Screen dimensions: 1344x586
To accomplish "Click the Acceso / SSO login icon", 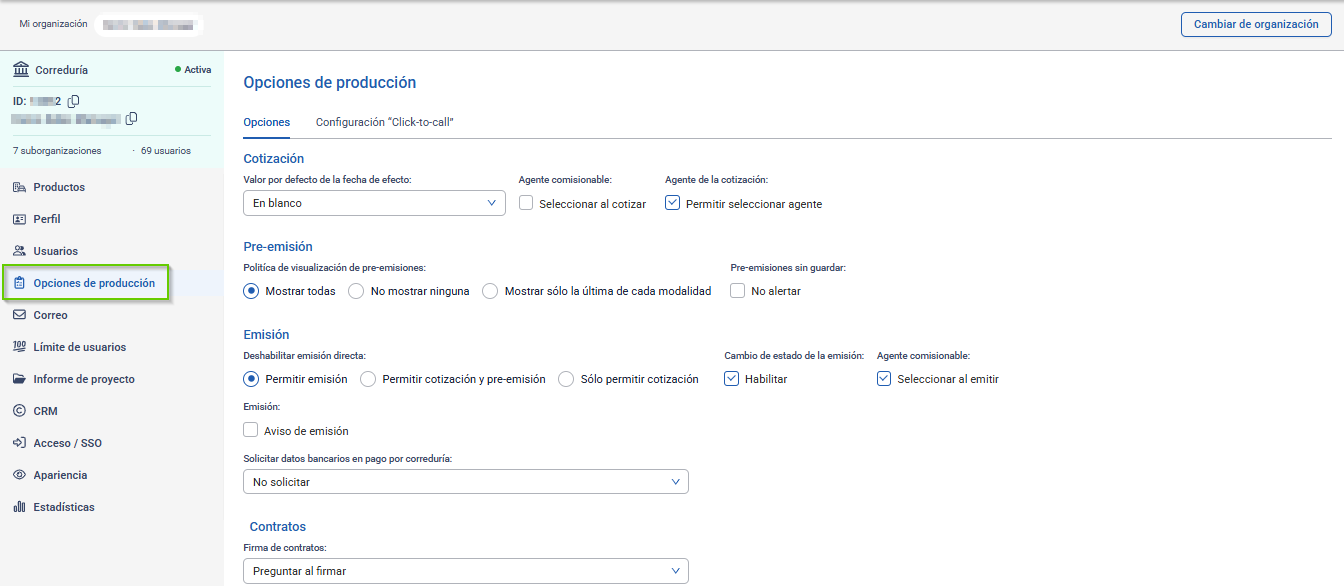I will (20, 443).
